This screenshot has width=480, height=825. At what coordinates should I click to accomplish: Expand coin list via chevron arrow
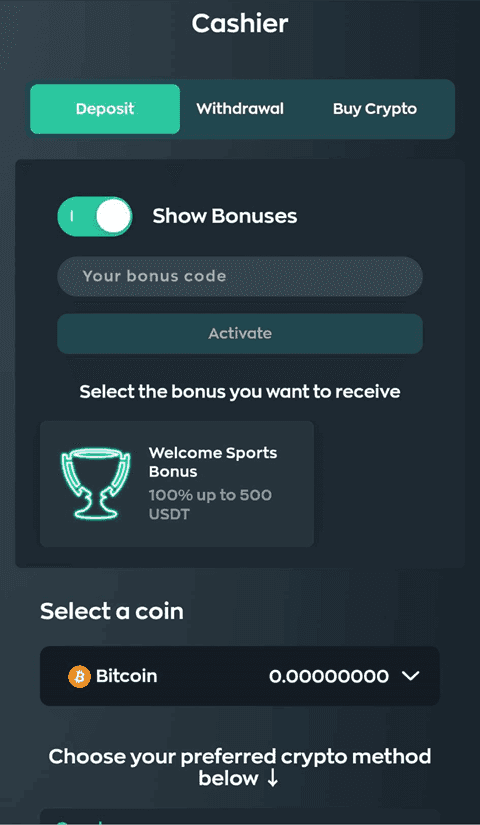[x=411, y=676]
